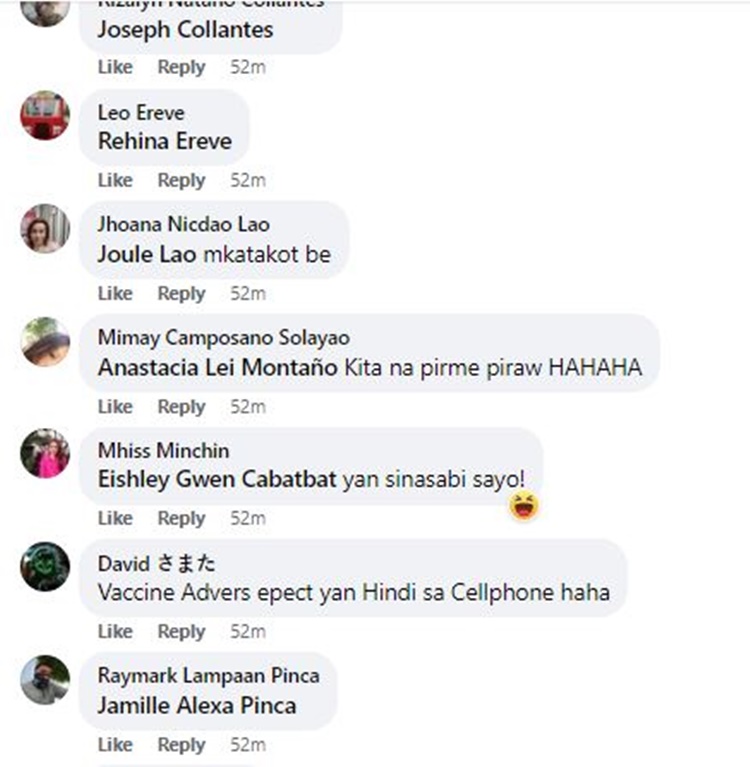Open Raymark Lampaan Pinca's avatar
750x767 pixels.
click(45, 679)
